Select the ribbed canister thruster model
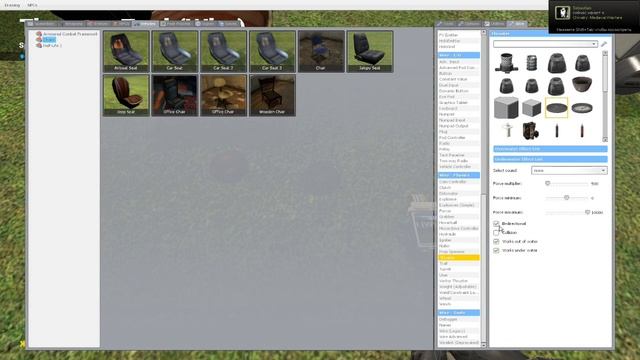Screen dimensions: 640x360 coord(531,63)
